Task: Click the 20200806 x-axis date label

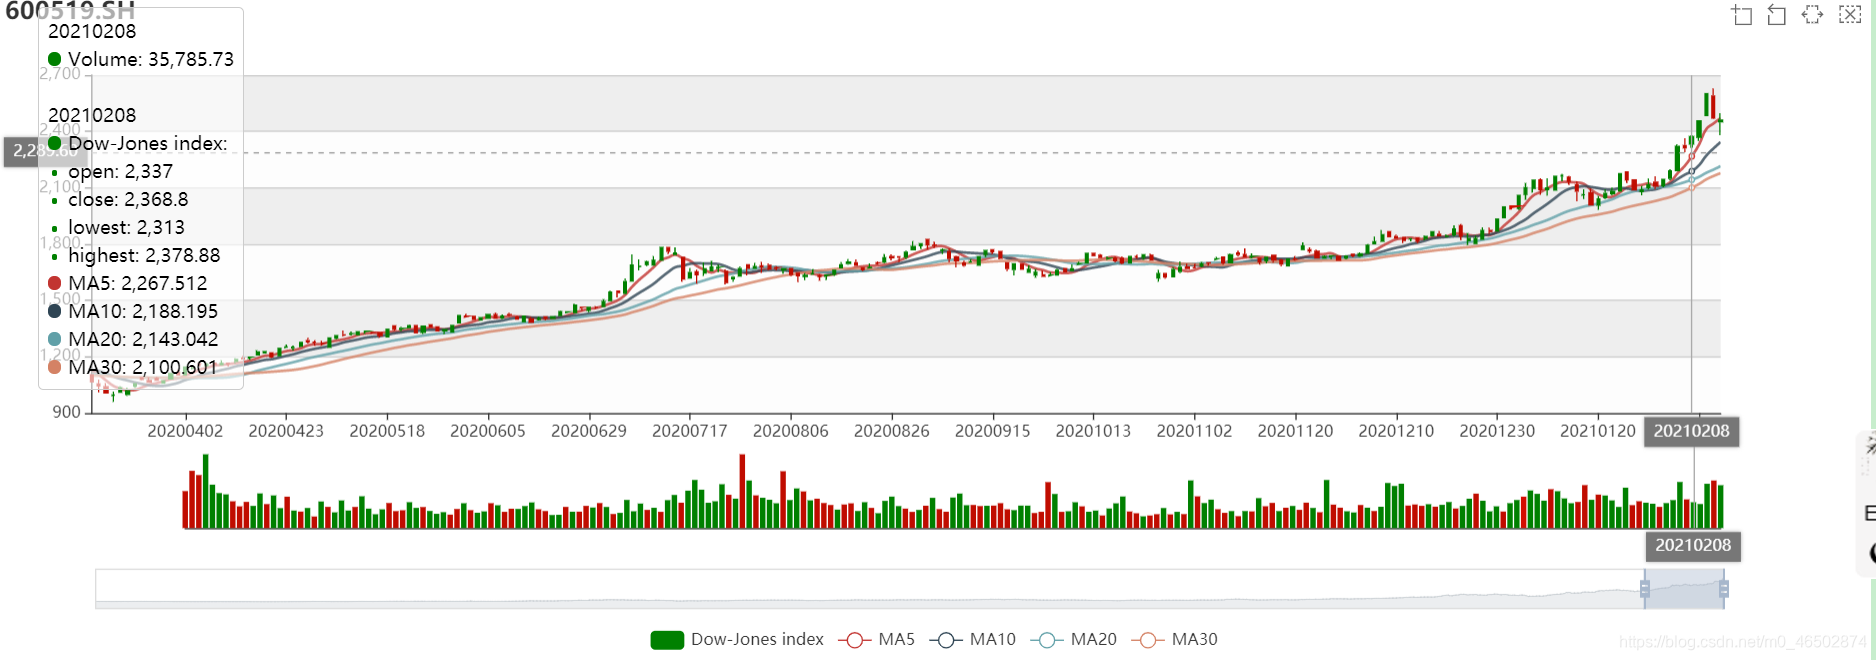Action: pos(791,431)
